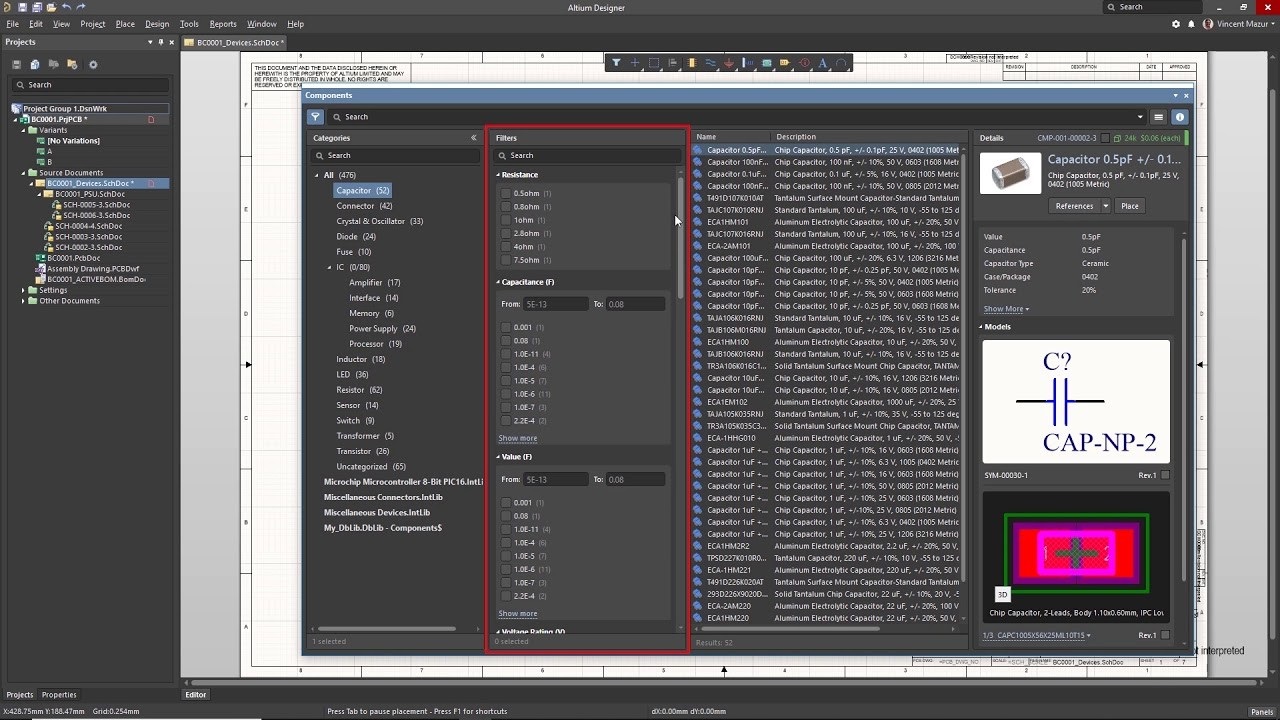The image size is (1280, 720).
Task: Click Show more under Capacitance (F)
Action: click(518, 438)
